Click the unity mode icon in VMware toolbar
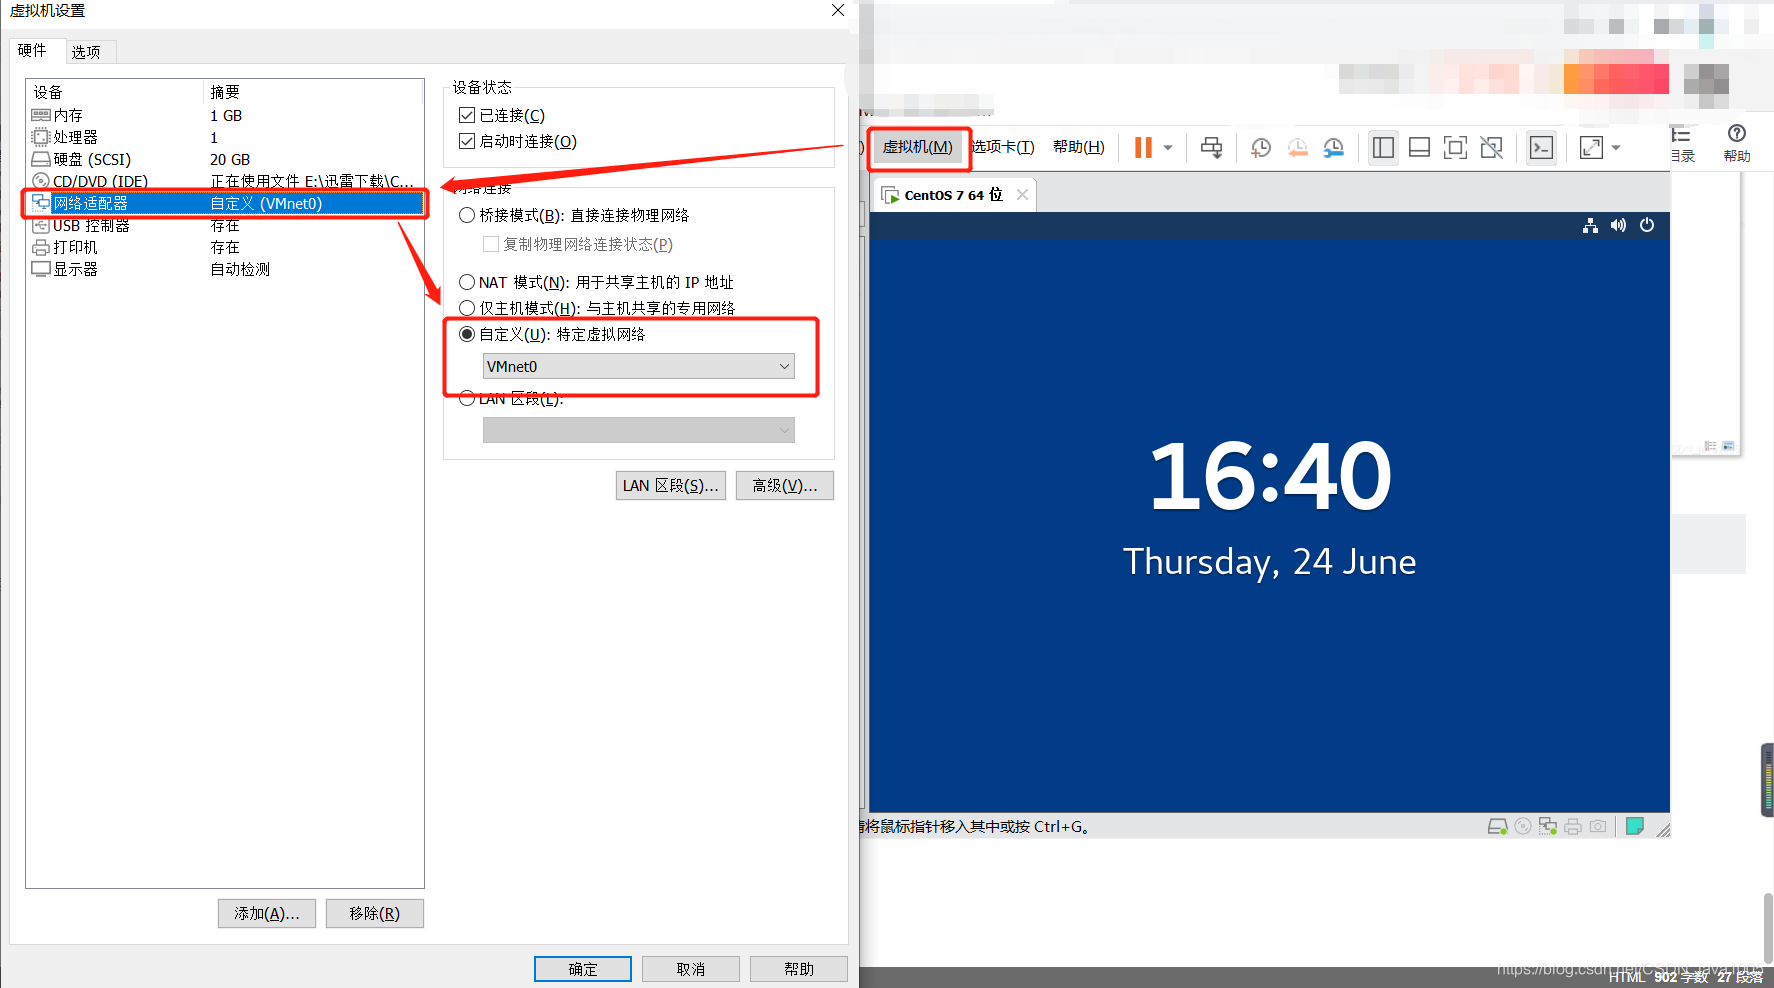 (1491, 148)
